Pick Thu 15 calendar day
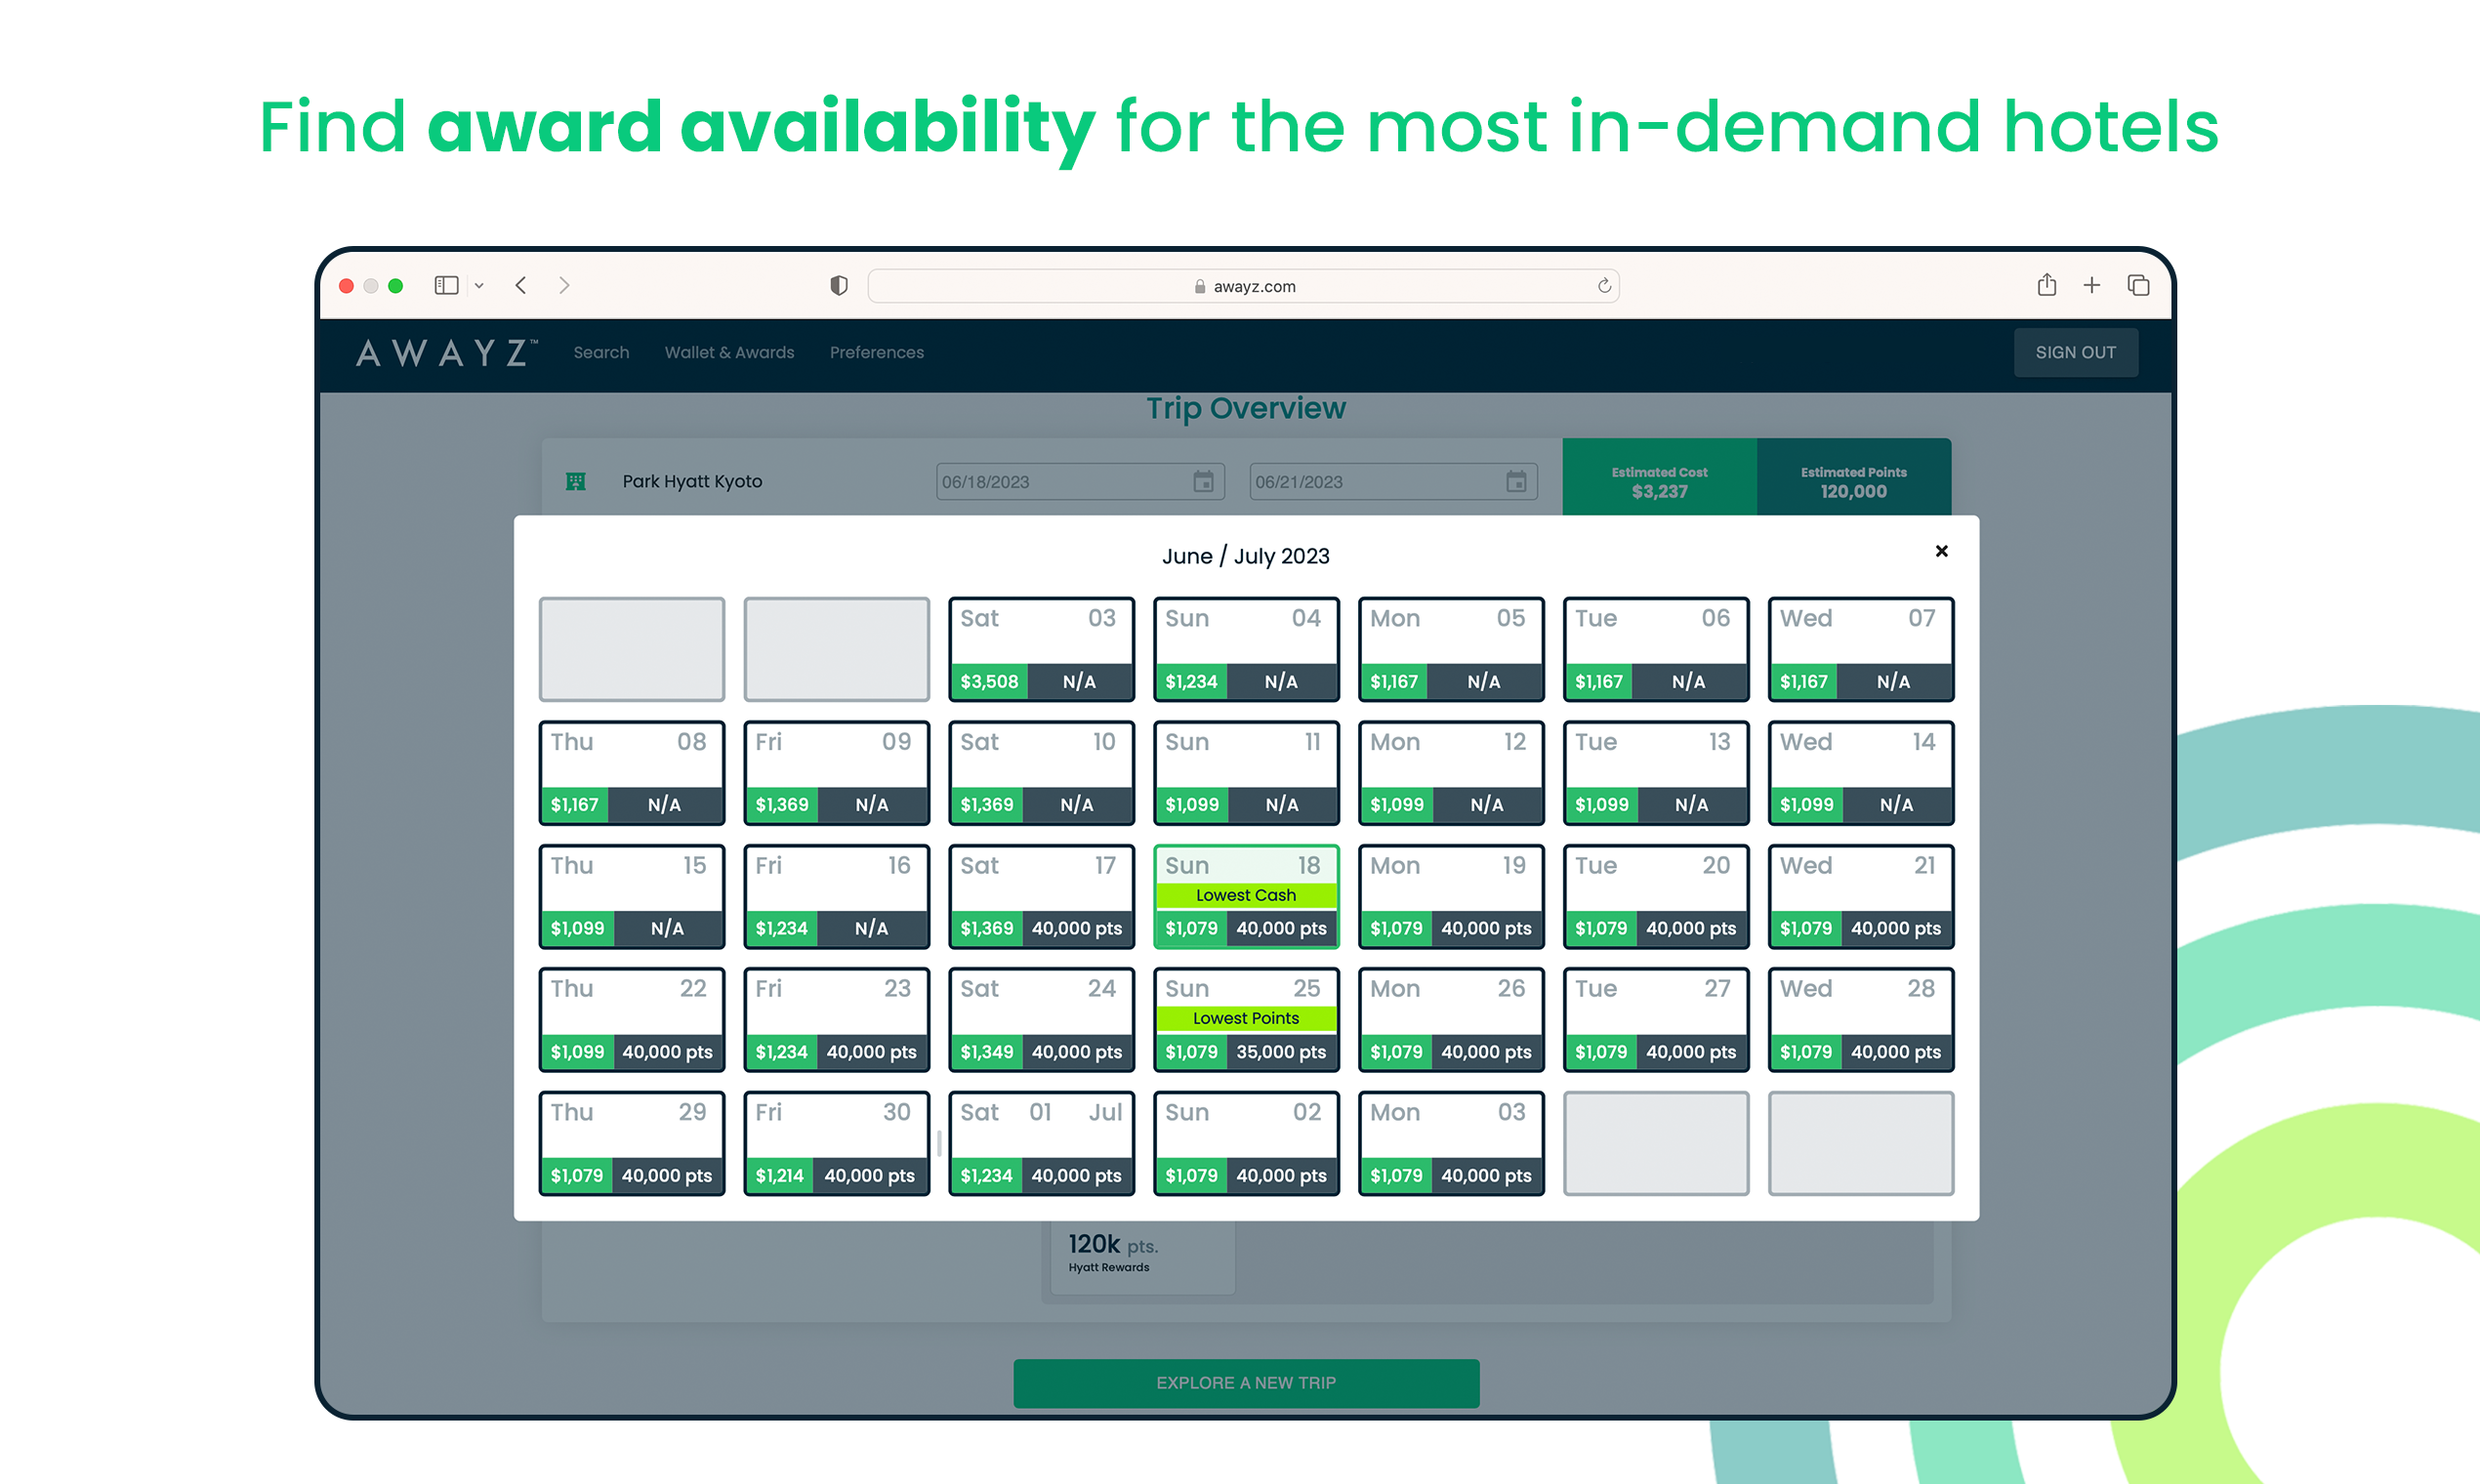Image resolution: width=2480 pixels, height=1484 pixels. tap(632, 897)
